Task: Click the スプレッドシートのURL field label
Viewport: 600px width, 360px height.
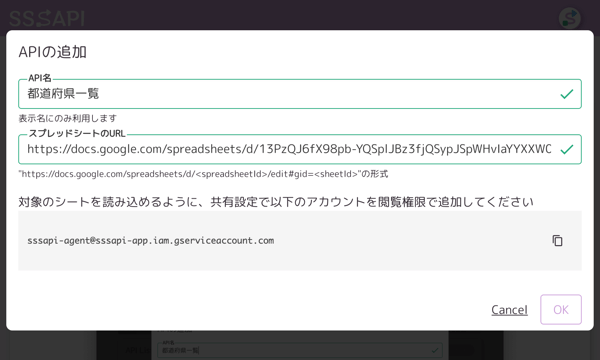Action: (x=77, y=134)
